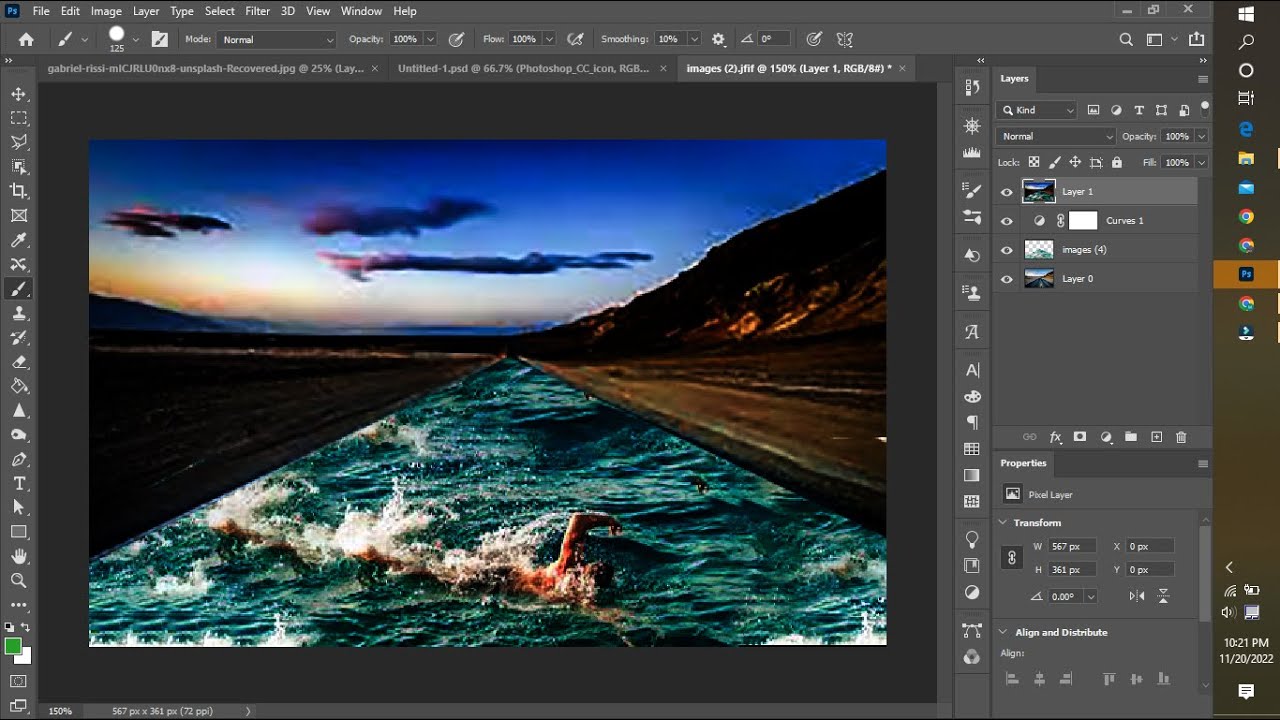Select the Zoom tool in toolbar
The image size is (1280, 720).
tap(19, 580)
